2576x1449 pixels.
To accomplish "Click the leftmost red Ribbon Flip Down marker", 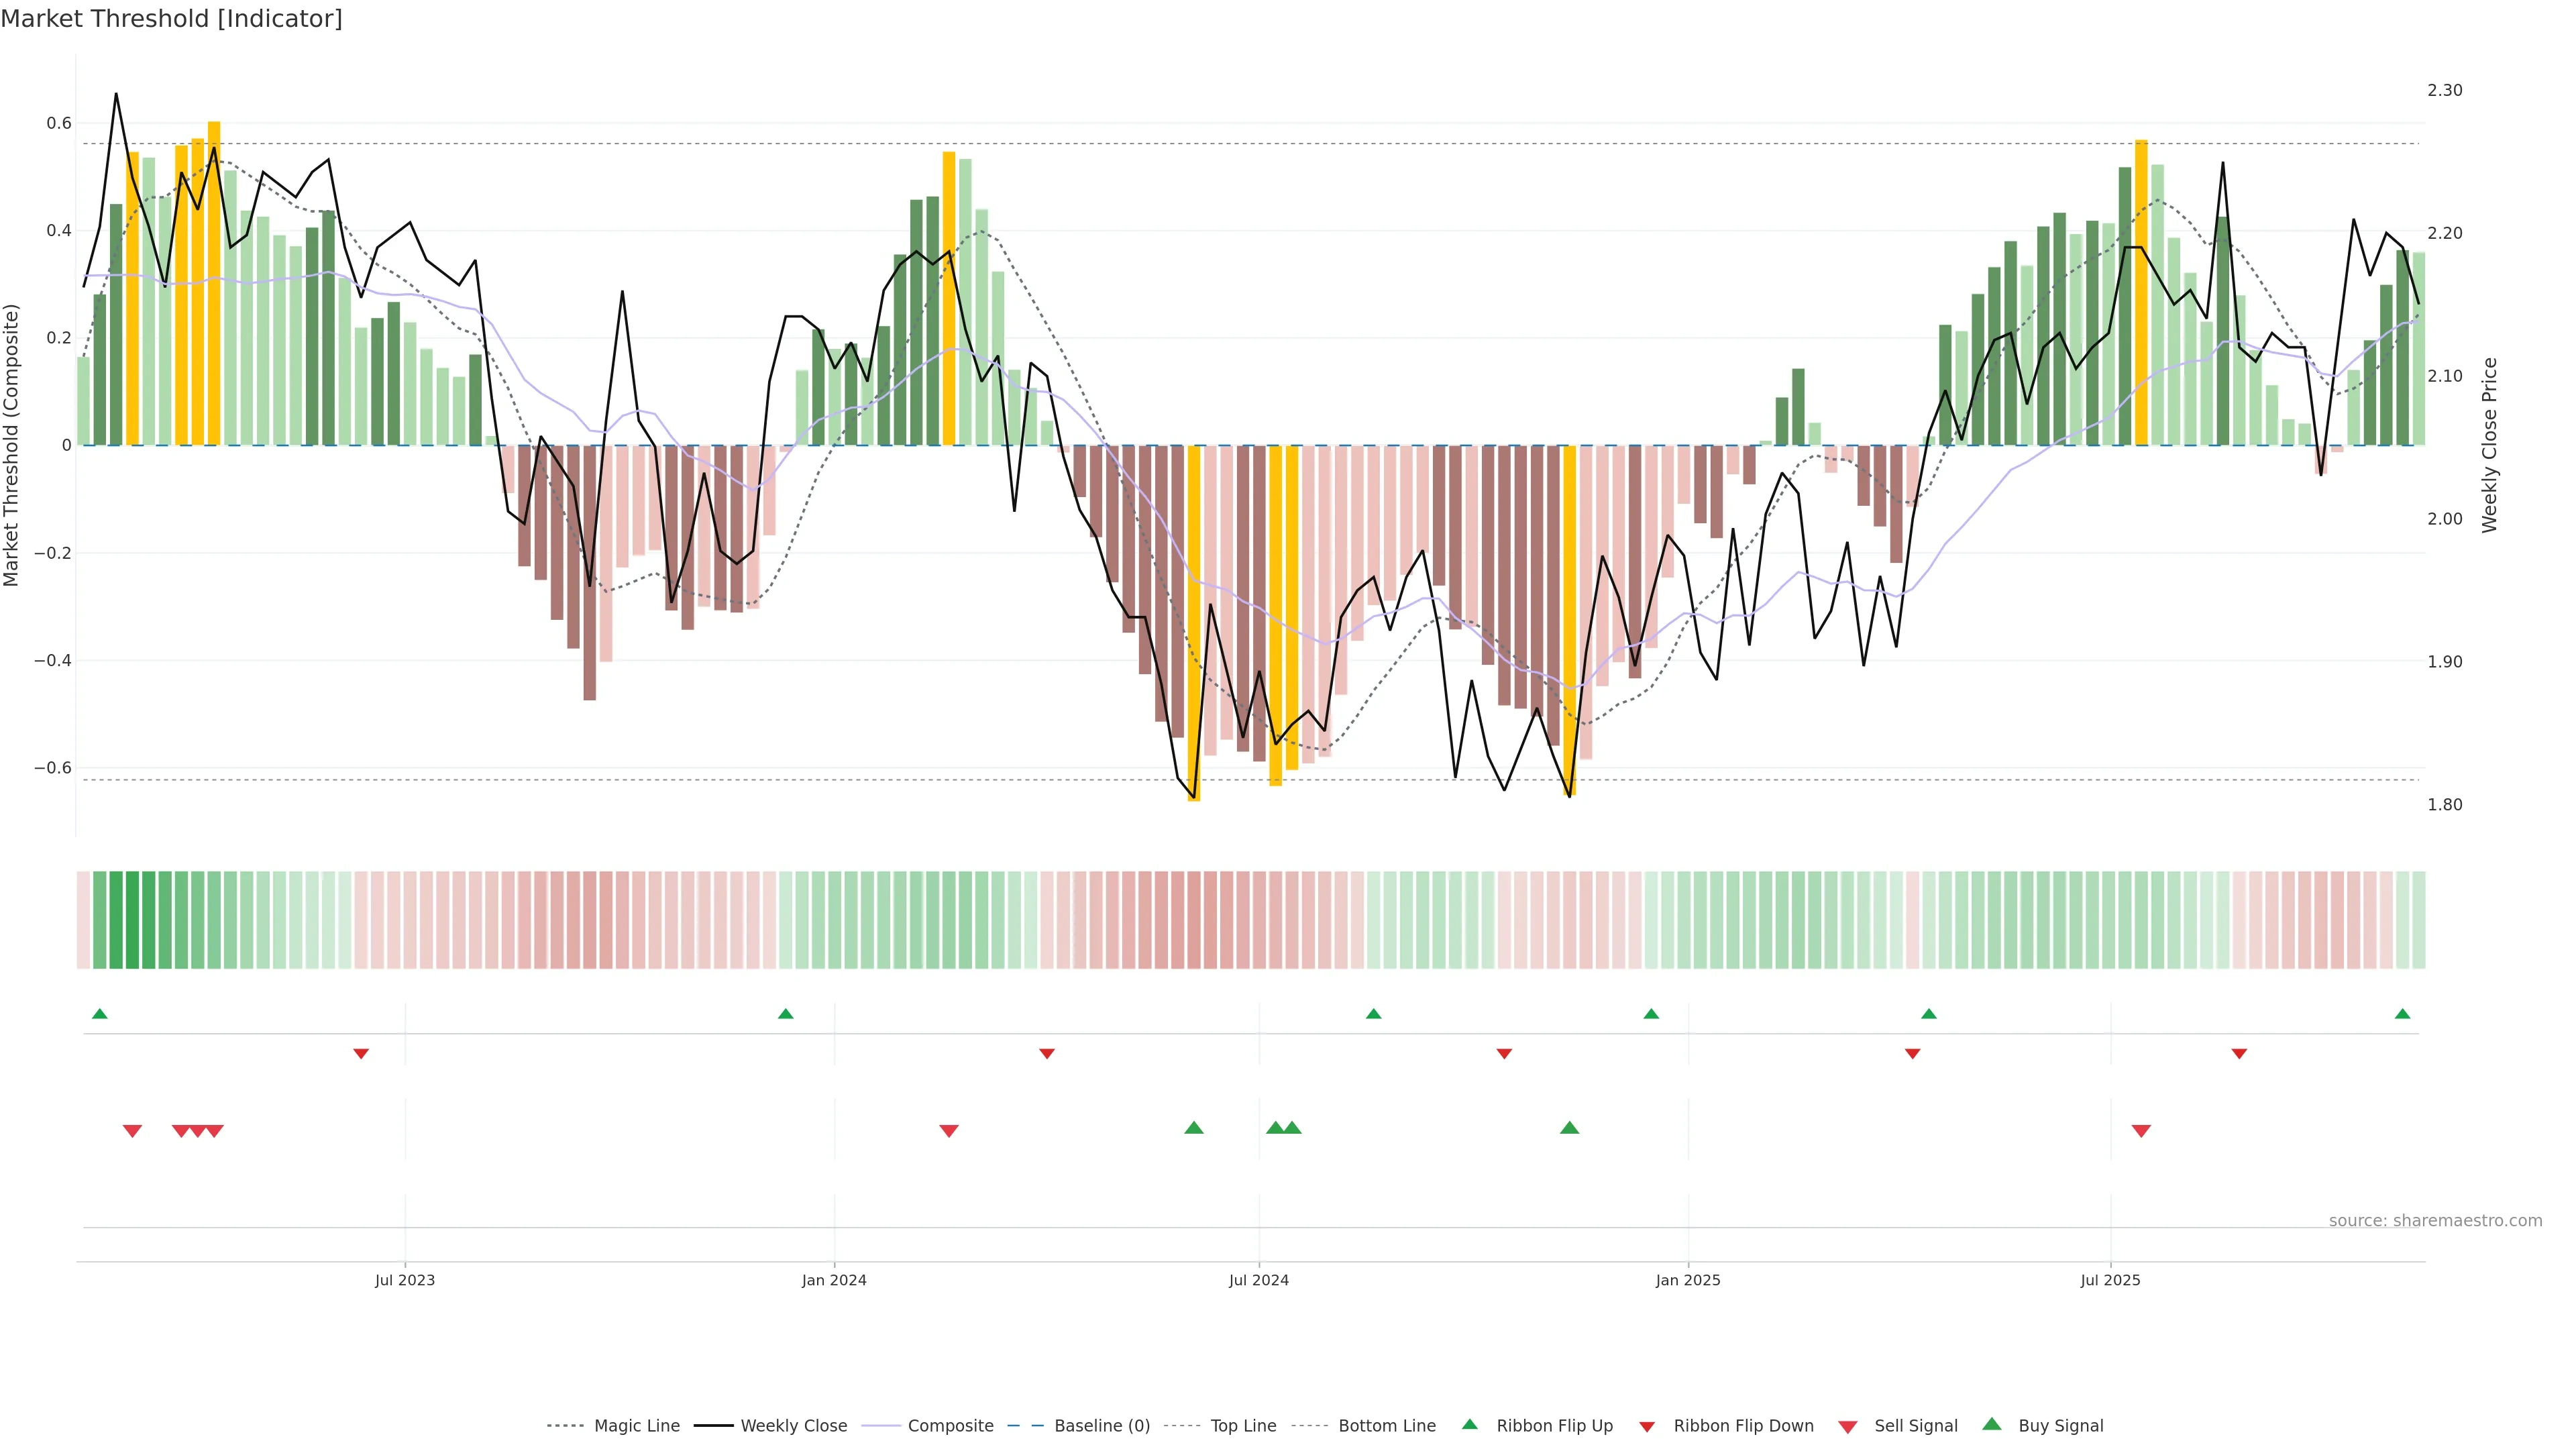I will (361, 1053).
